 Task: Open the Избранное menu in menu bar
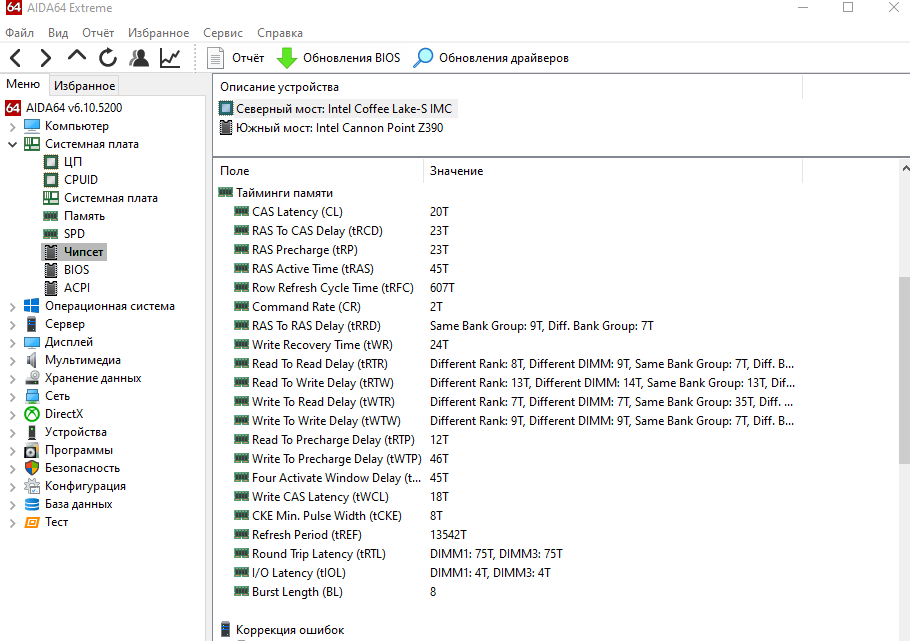tap(158, 33)
